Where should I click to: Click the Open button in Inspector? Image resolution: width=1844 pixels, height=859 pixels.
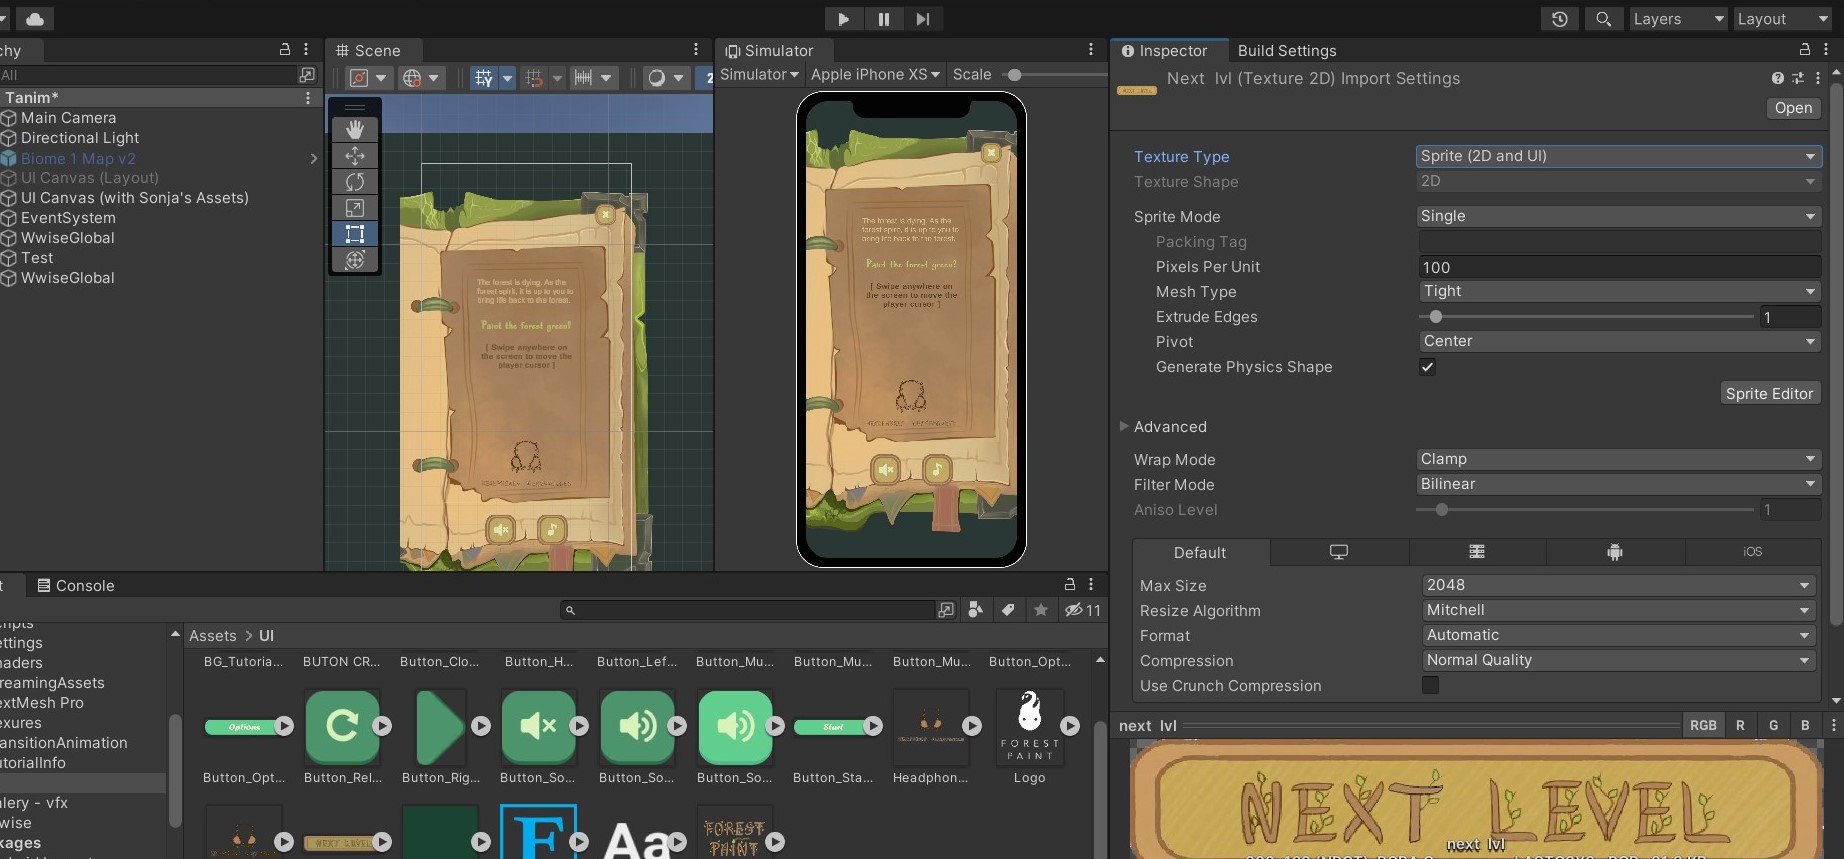click(1793, 107)
